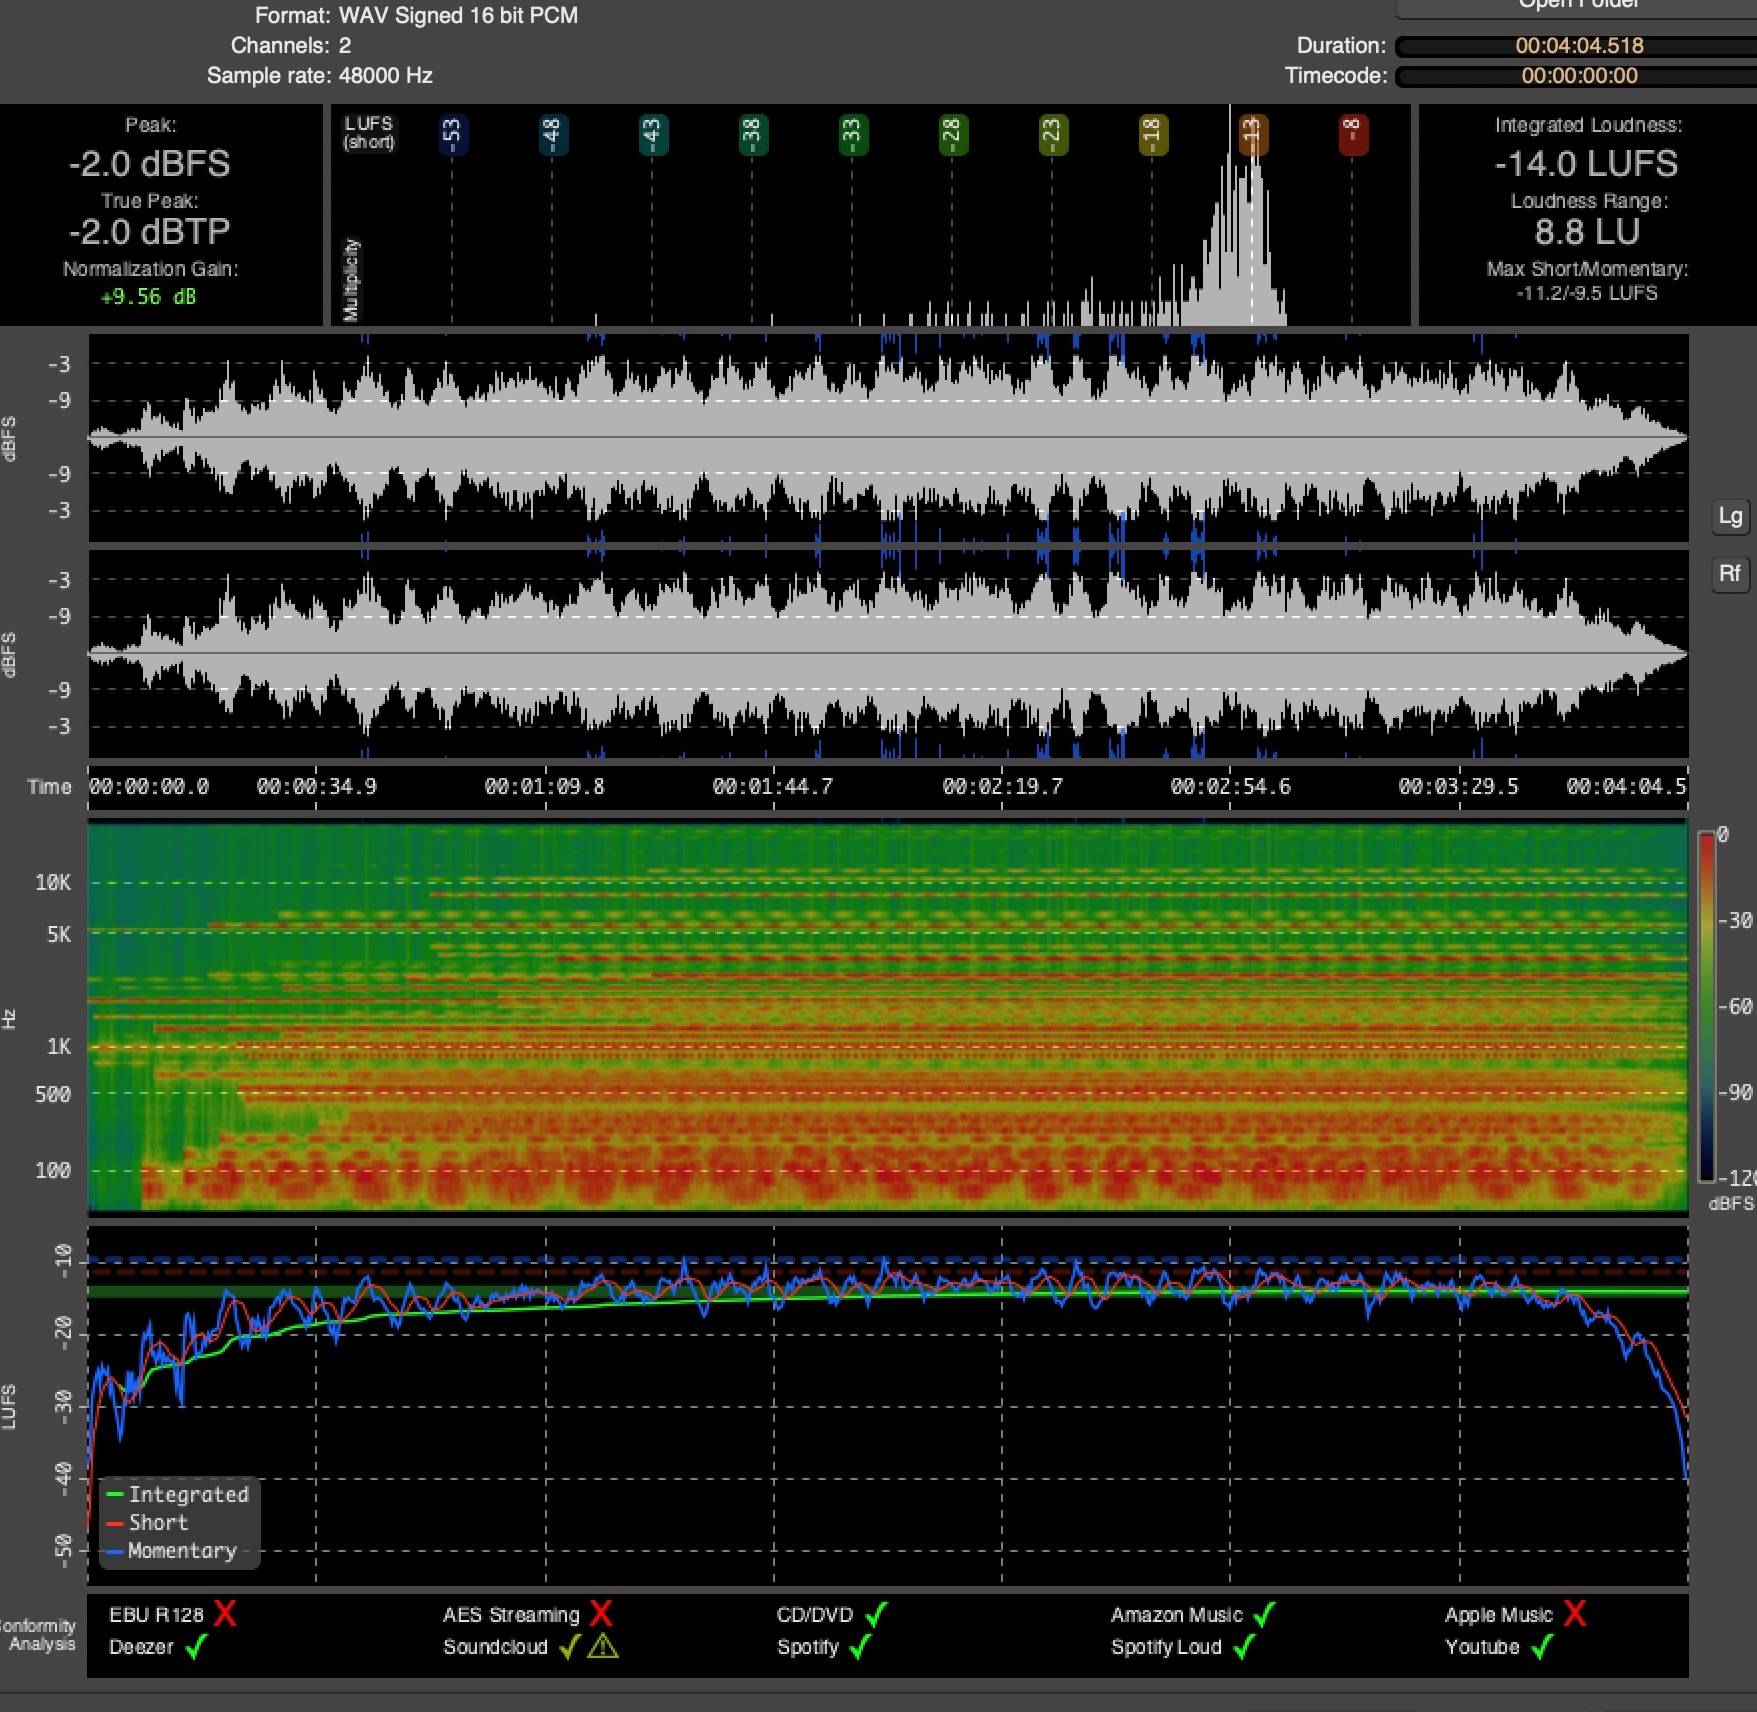Click the Soundcloud yellow warning triangle icon
The image size is (1757, 1712).
(602, 1646)
